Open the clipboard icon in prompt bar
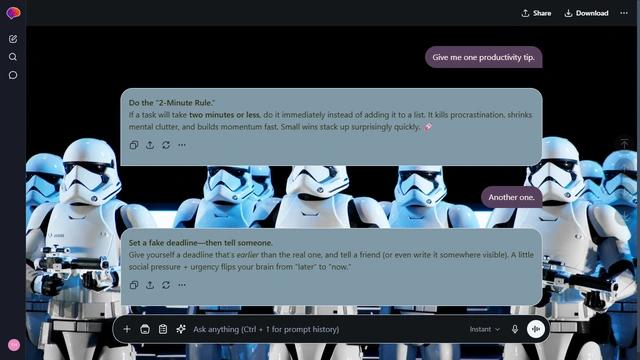 tap(163, 329)
